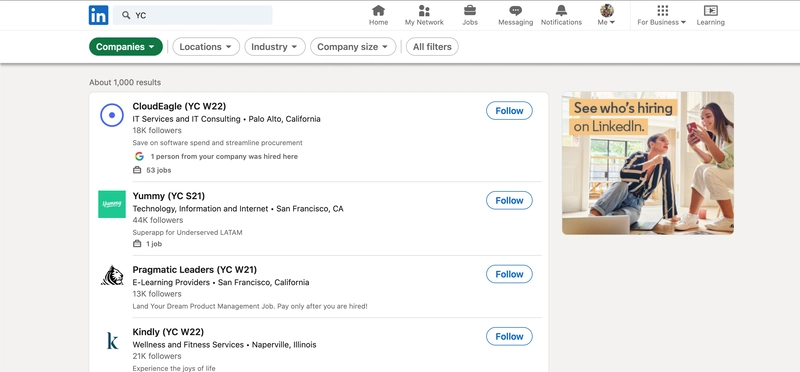Click the Kindly 'k' company logo
The width and height of the screenshot is (800, 372).
click(x=112, y=340)
